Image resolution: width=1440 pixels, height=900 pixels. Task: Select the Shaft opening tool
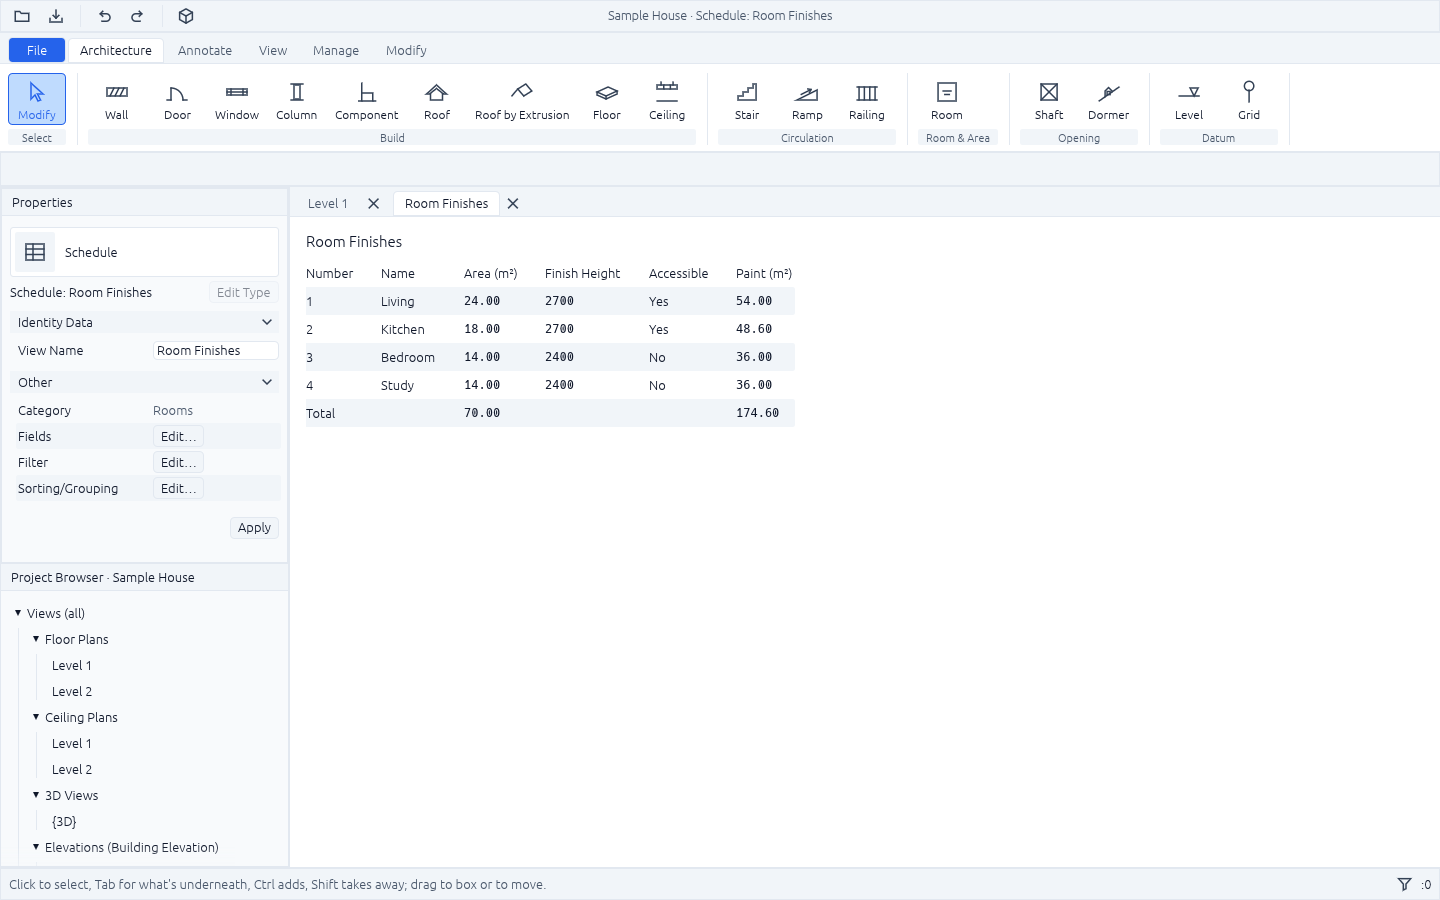click(x=1049, y=100)
